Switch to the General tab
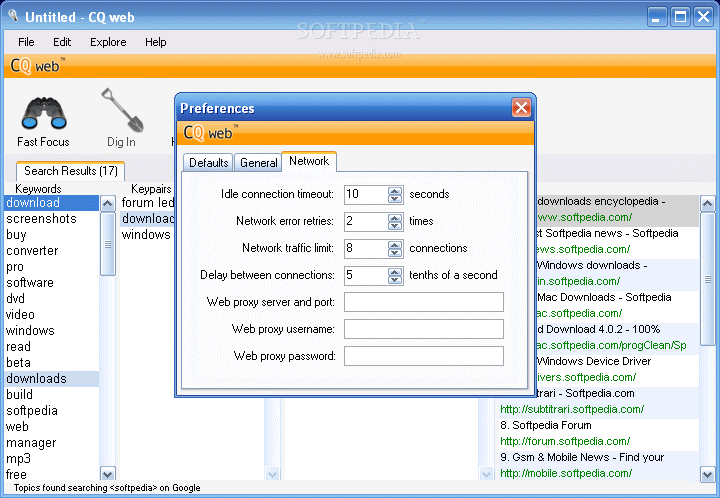Screen dimensions: 720x498 click(x=259, y=162)
